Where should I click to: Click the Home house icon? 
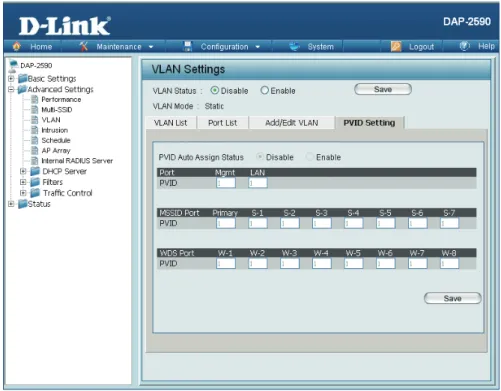point(16,46)
